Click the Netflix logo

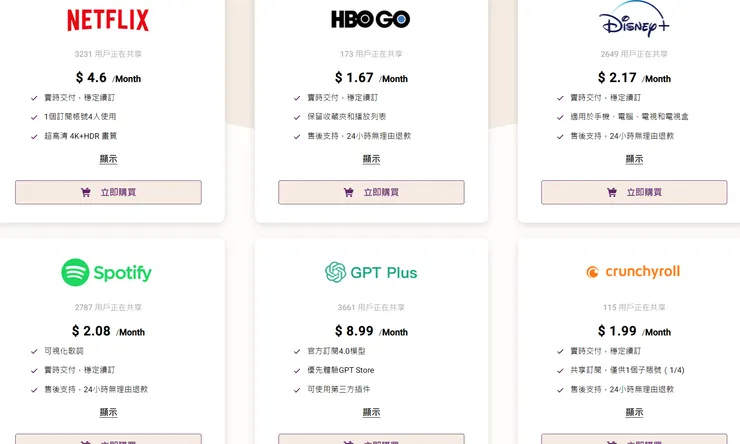(x=108, y=20)
